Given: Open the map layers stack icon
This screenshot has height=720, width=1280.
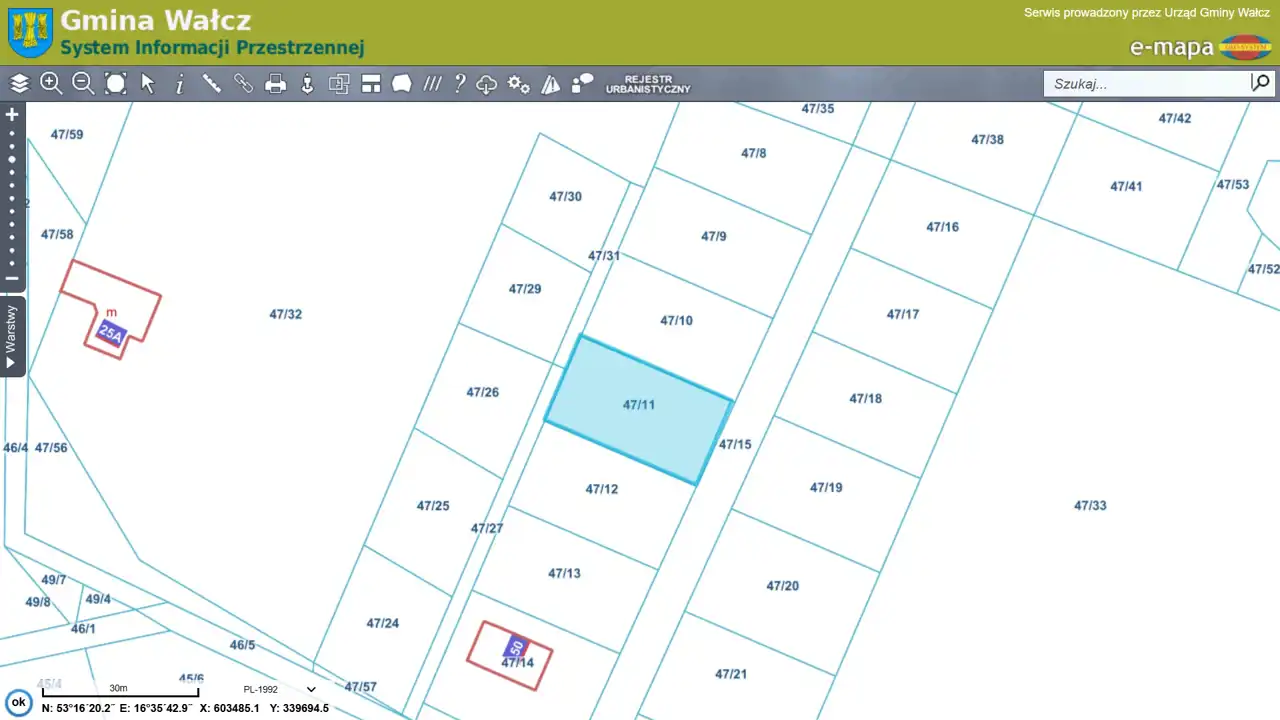Looking at the screenshot, I should pos(20,84).
